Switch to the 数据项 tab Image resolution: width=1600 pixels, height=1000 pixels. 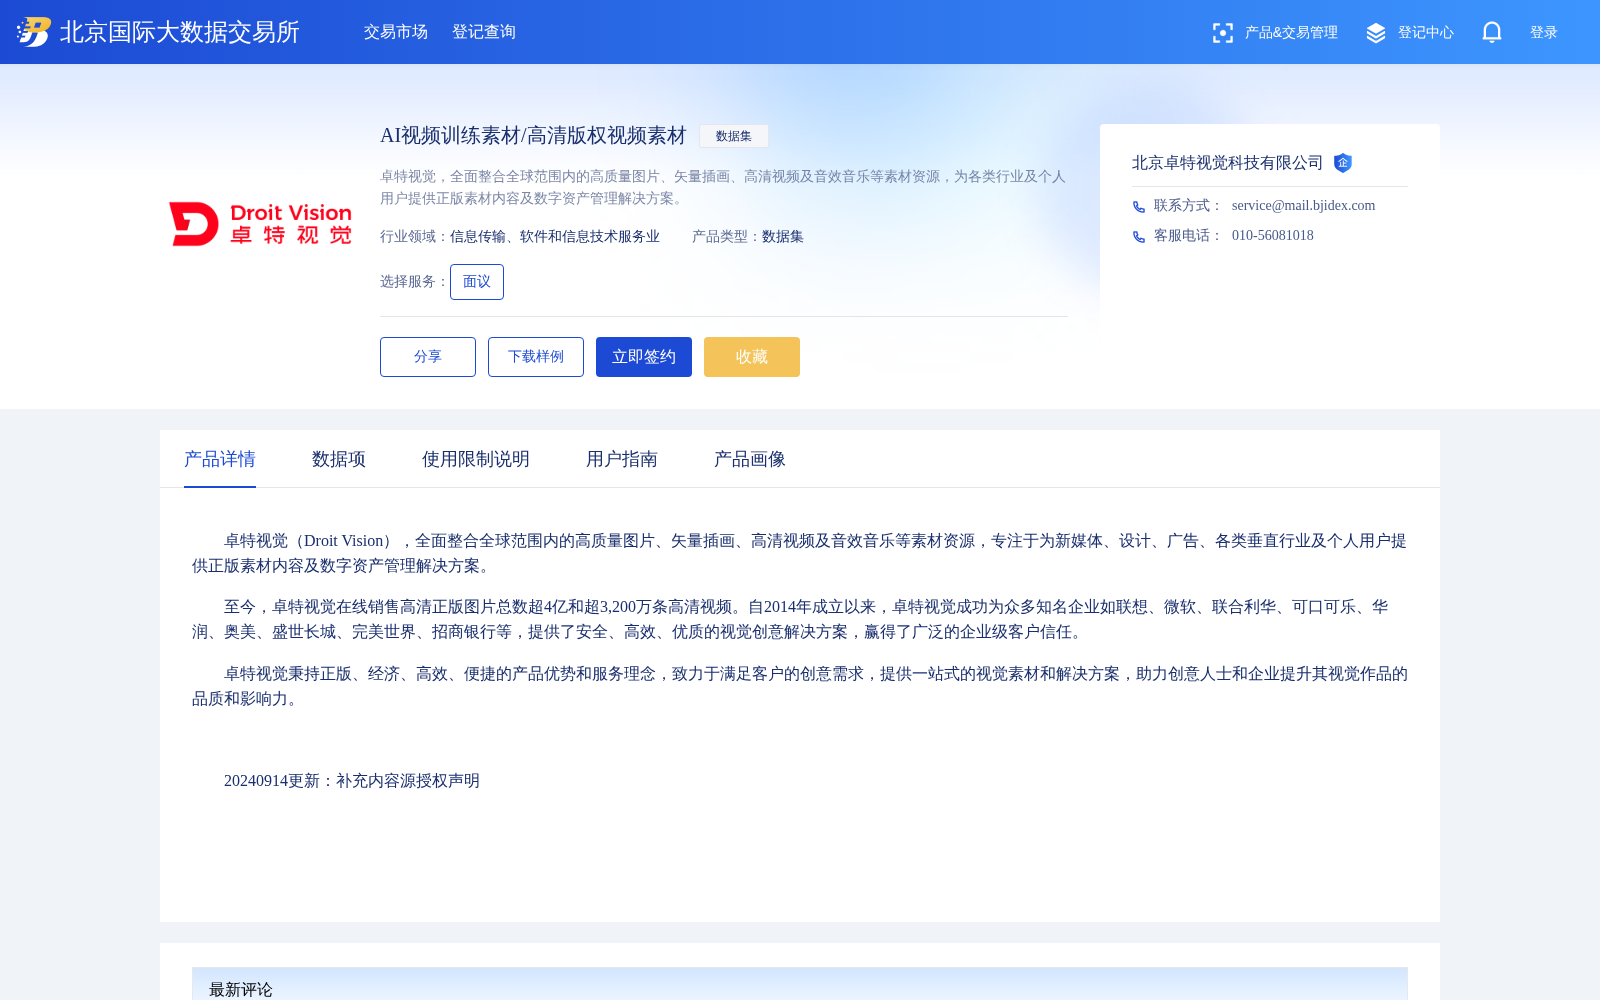point(339,459)
